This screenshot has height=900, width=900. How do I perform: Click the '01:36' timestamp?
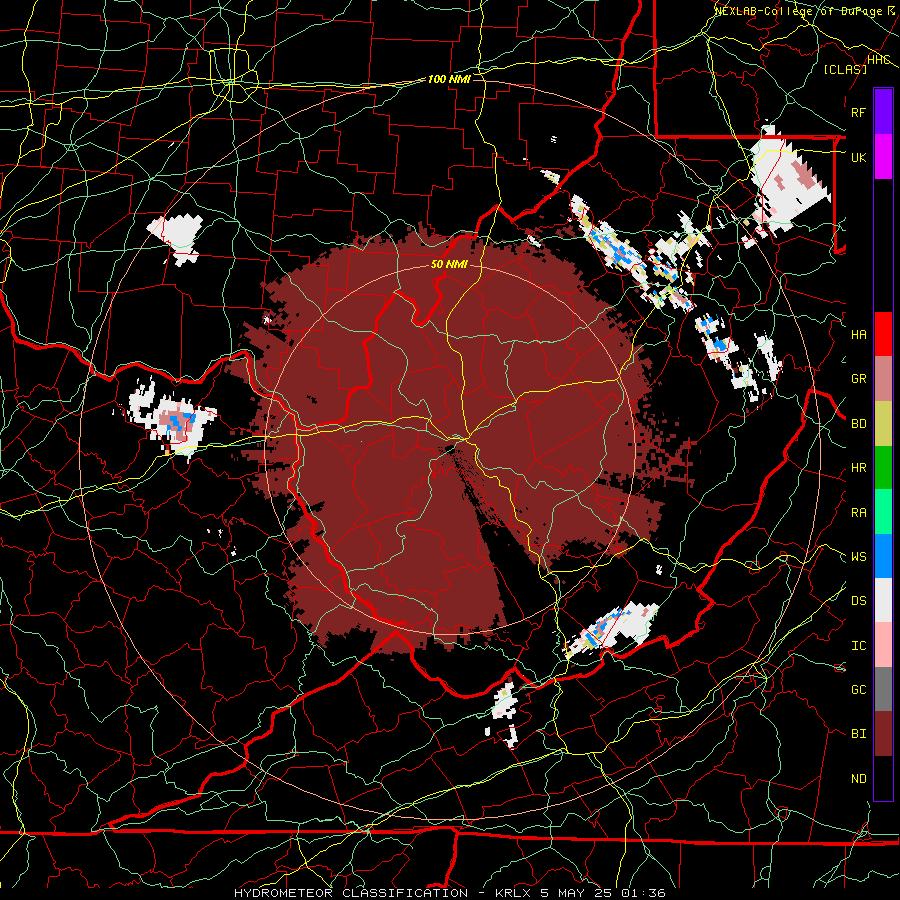pyautogui.click(x=643, y=893)
